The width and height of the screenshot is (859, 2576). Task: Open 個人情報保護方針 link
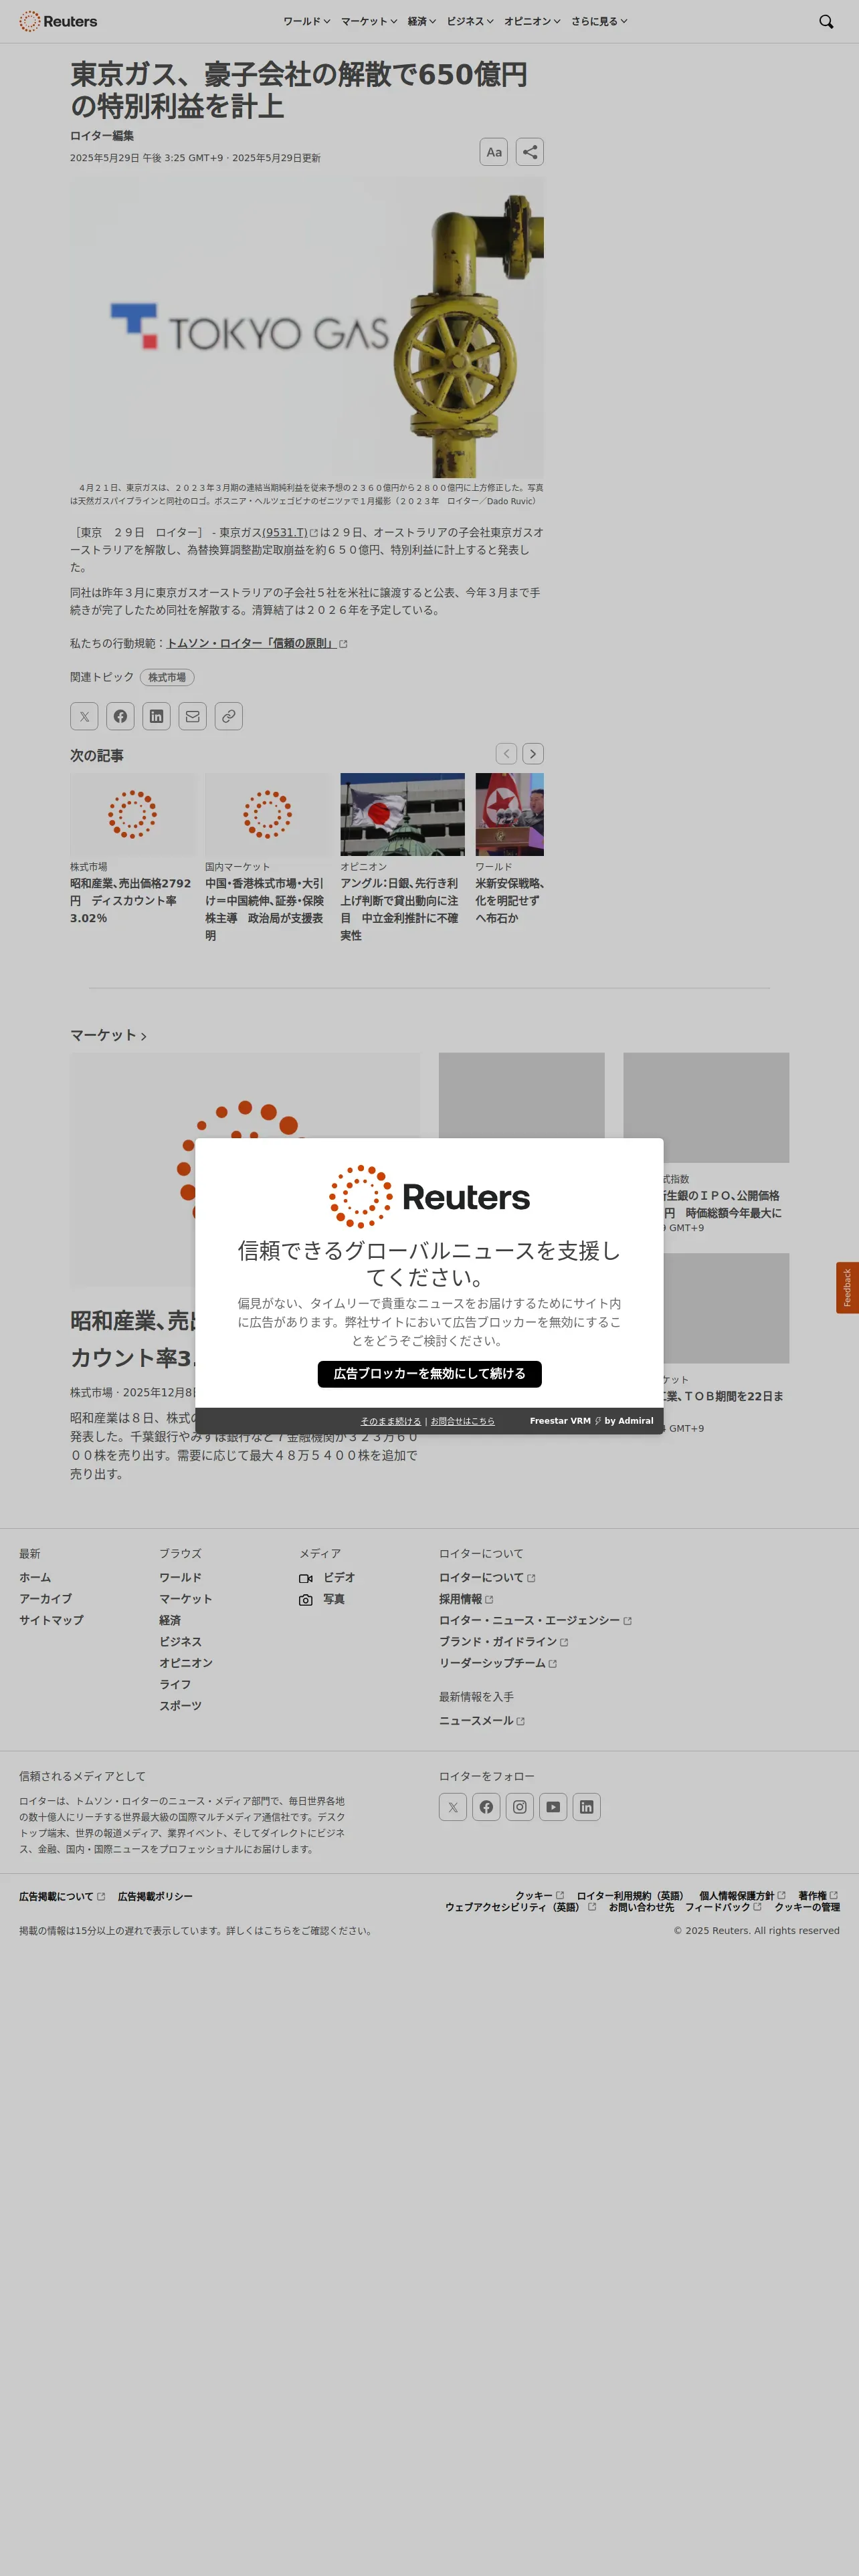coord(742,1896)
